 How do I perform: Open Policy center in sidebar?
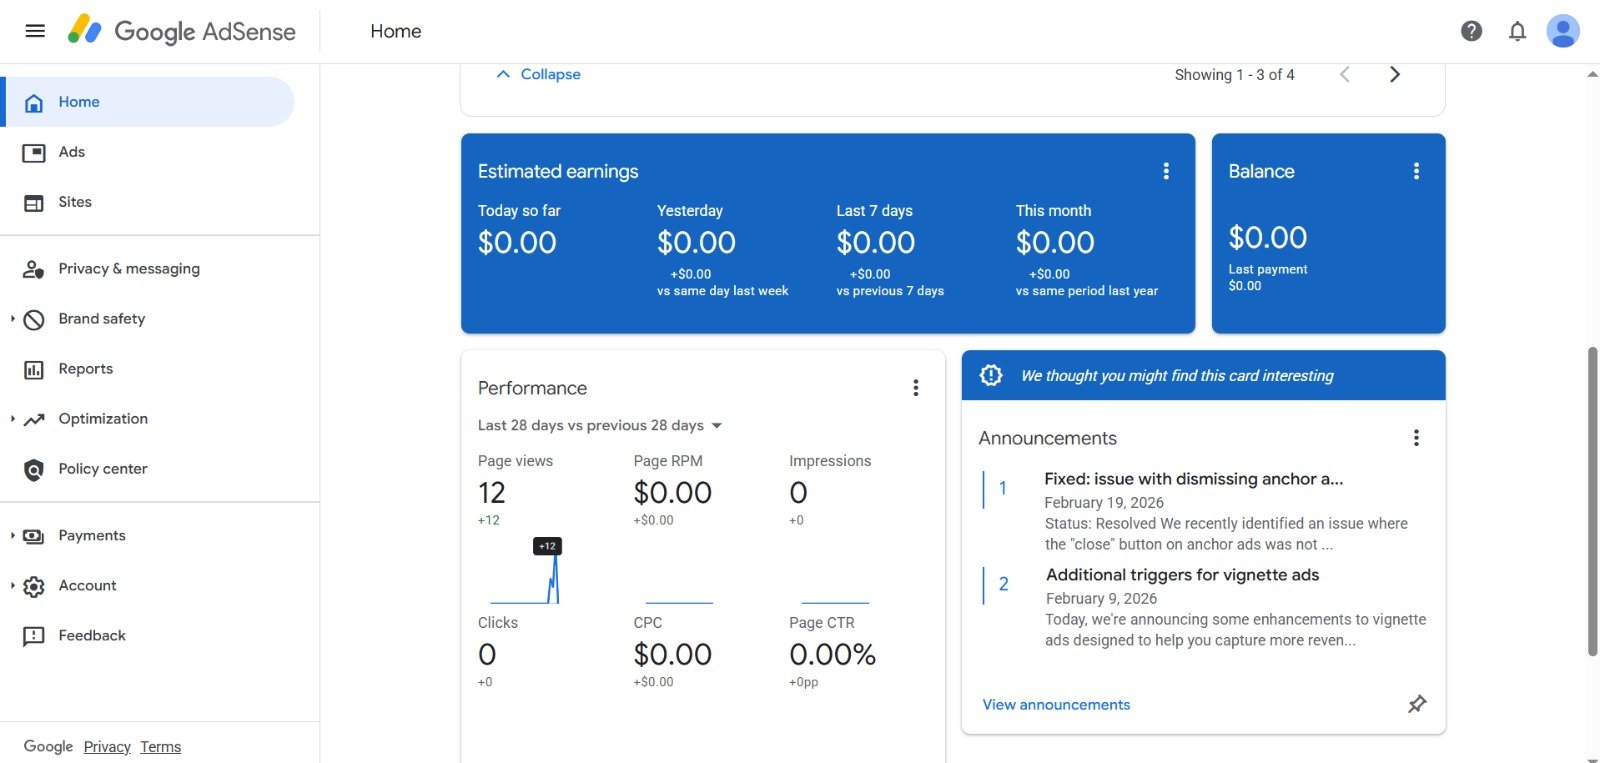[102, 469]
